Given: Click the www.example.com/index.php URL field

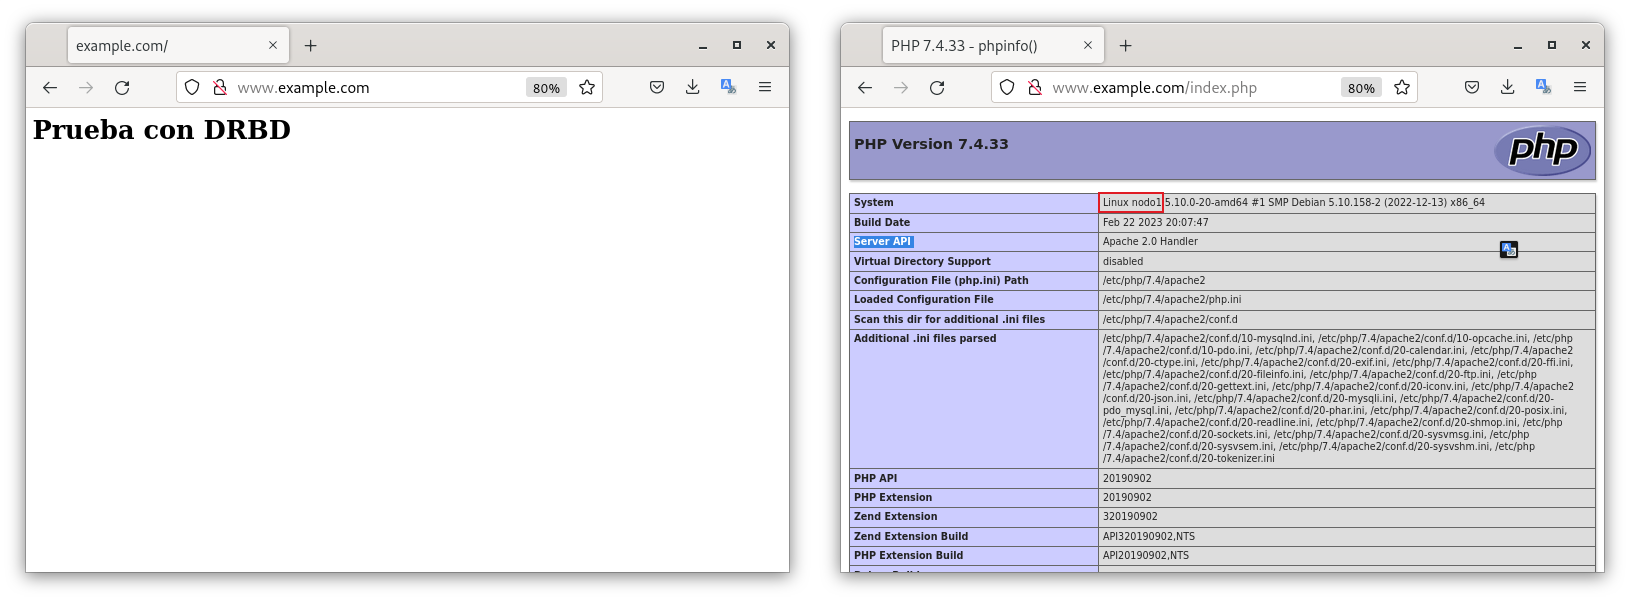Looking at the screenshot, I should tap(1190, 88).
